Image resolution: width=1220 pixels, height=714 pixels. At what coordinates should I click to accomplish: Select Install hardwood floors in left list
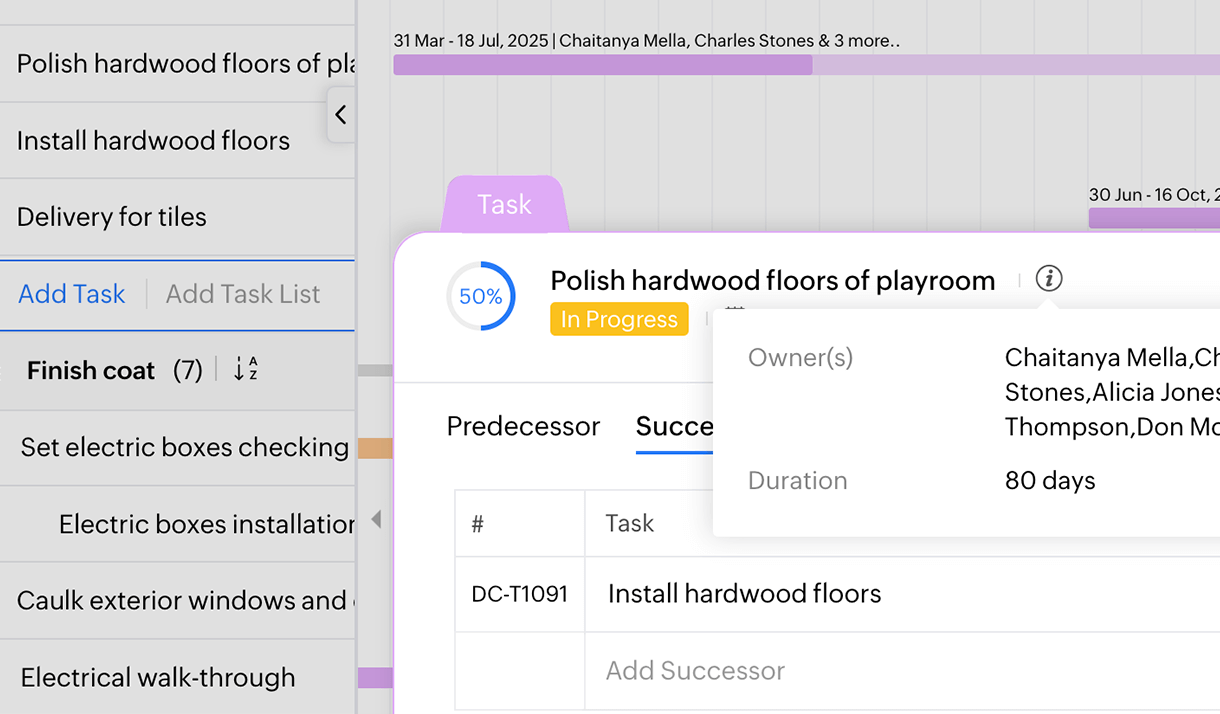click(x=153, y=141)
